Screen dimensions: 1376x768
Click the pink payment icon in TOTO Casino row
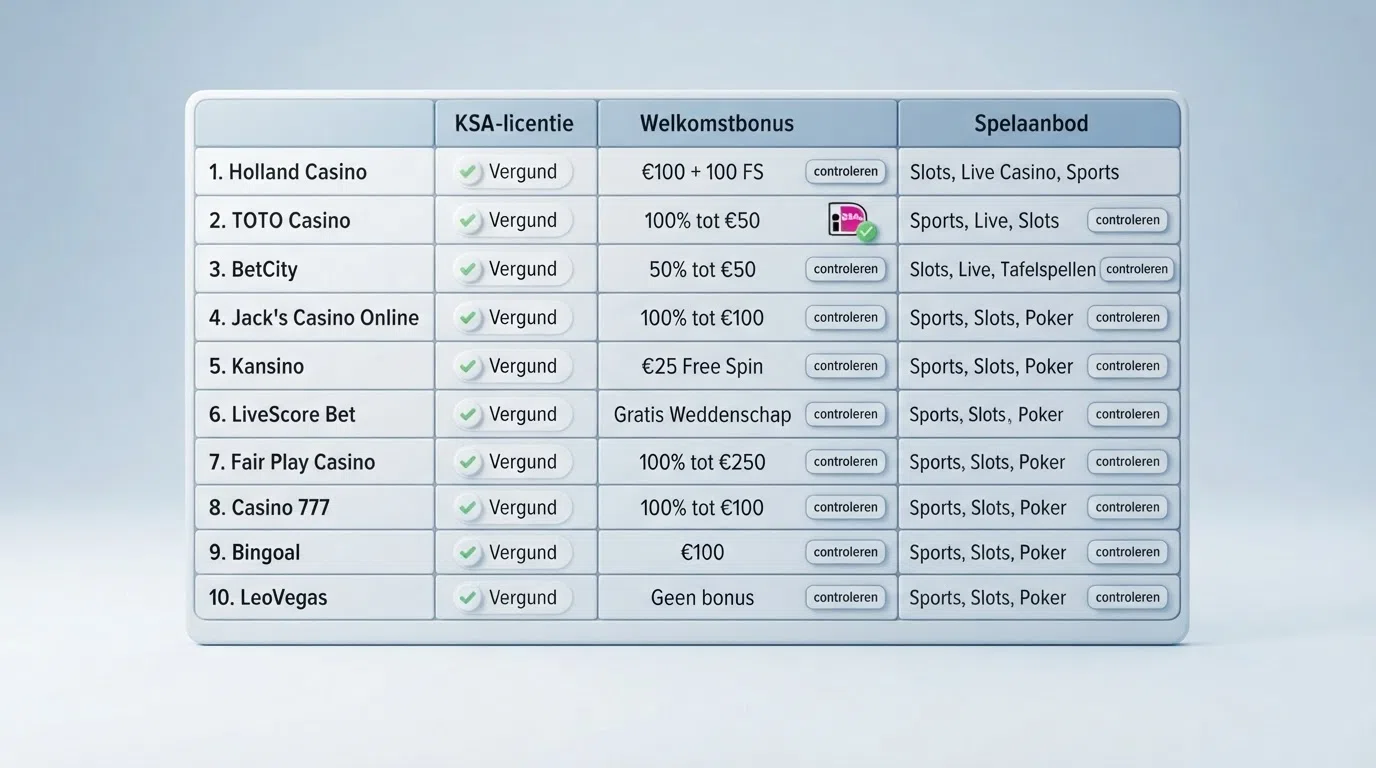tap(852, 221)
